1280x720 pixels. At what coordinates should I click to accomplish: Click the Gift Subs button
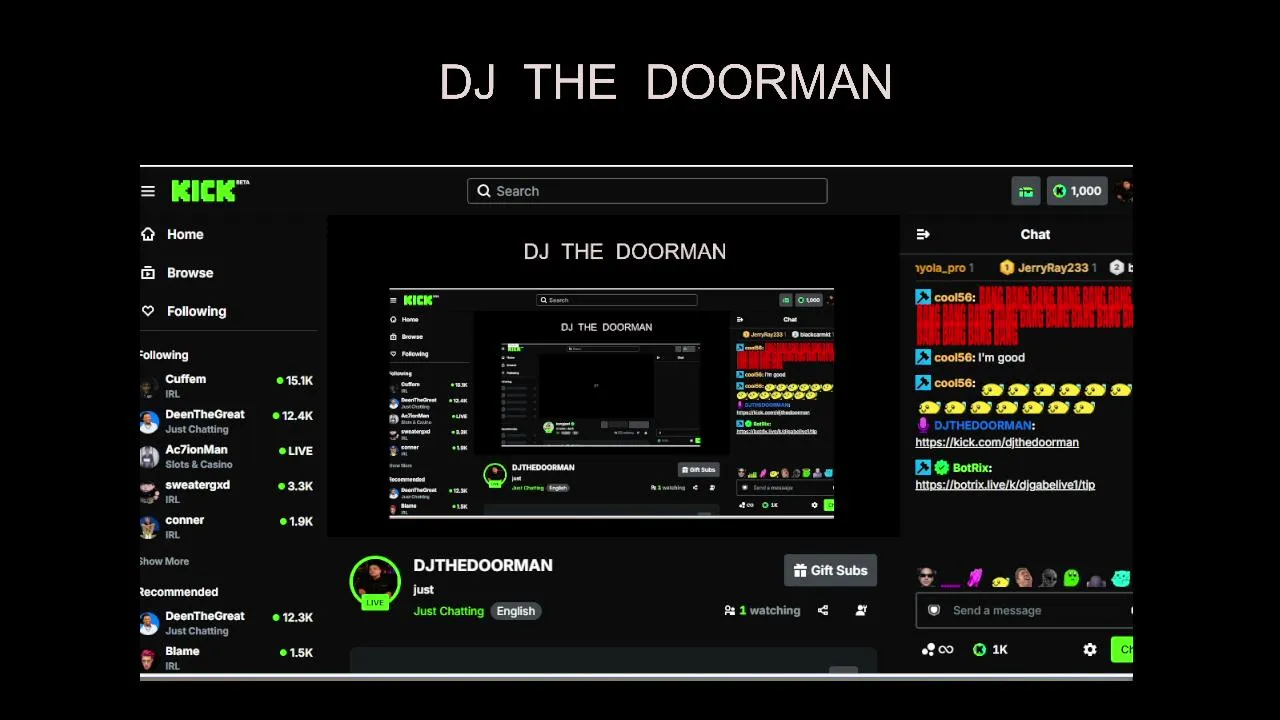tap(830, 570)
